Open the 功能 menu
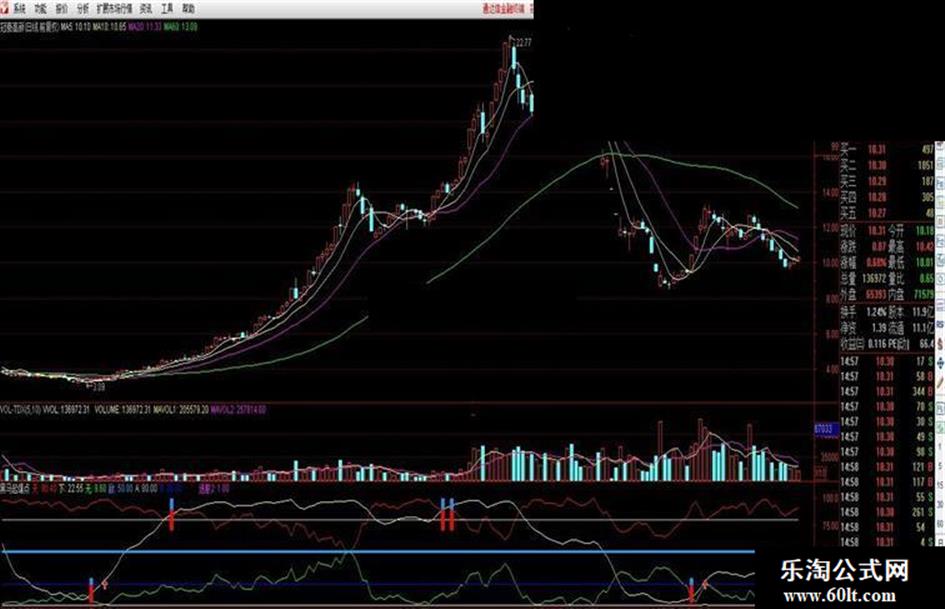 tap(40, 8)
